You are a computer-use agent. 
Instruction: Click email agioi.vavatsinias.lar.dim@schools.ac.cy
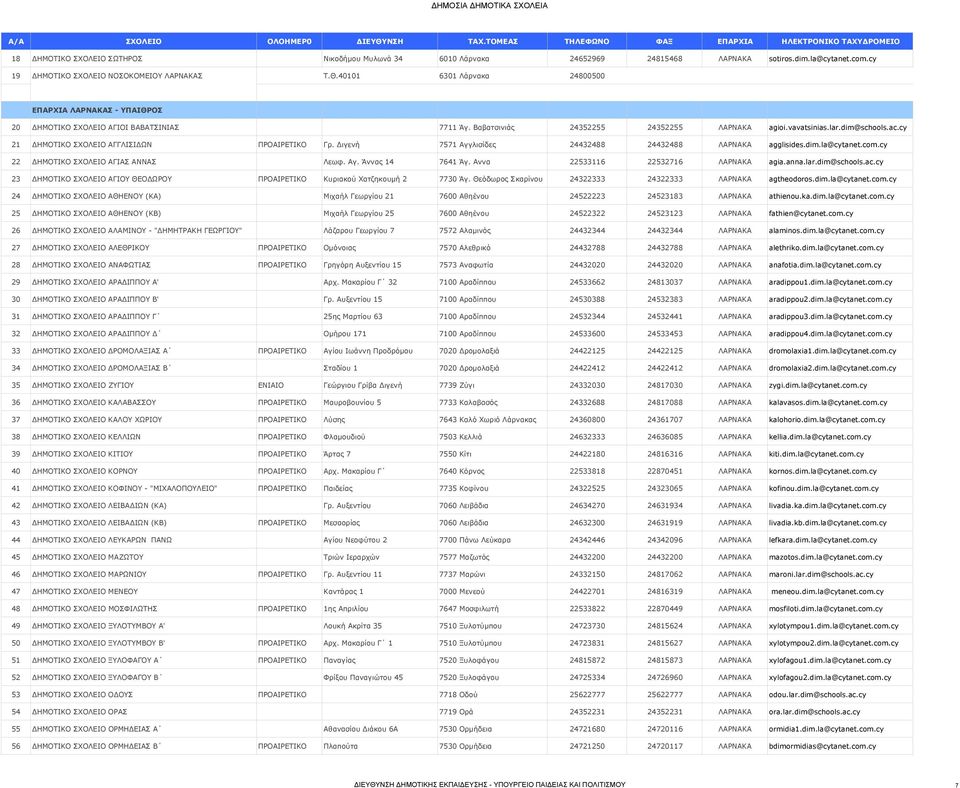[838, 127]
